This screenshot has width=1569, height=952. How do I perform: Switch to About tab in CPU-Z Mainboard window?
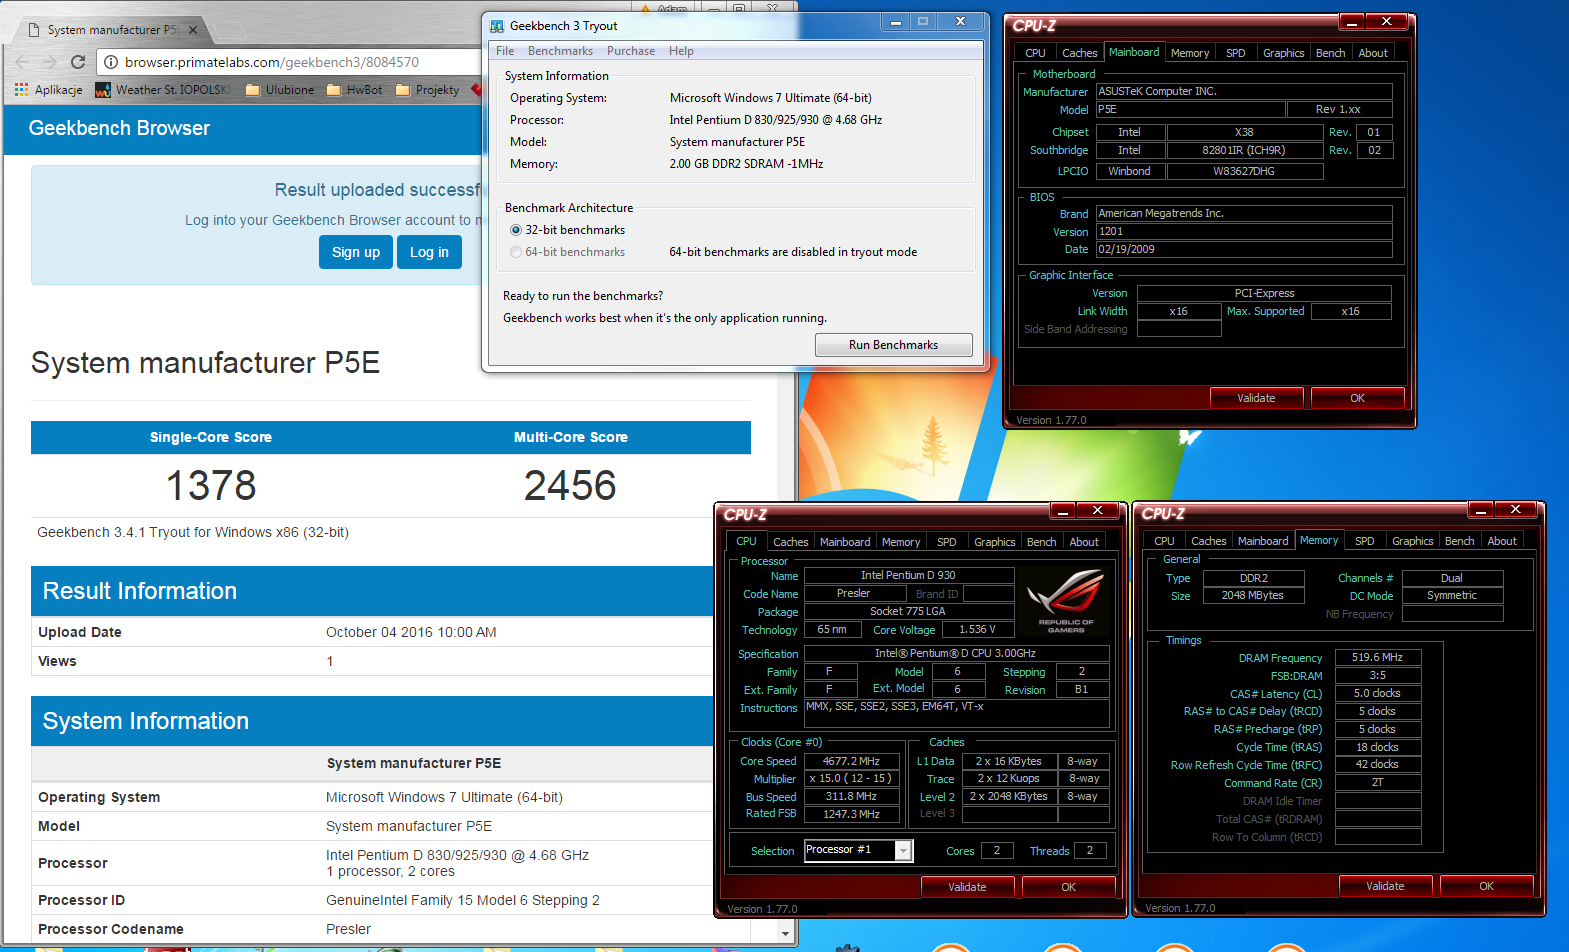pos(1373,53)
